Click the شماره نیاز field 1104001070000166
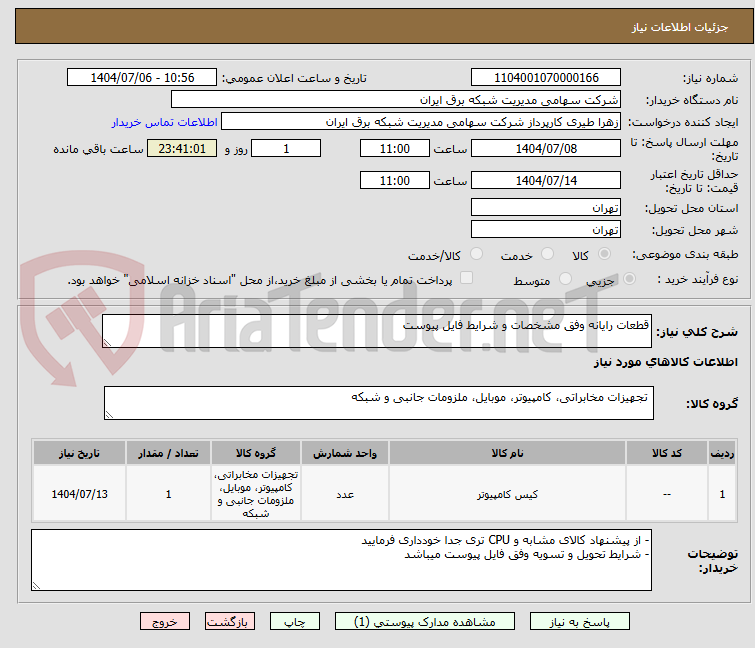Viewport: 755px width, 648px height. pos(546,78)
